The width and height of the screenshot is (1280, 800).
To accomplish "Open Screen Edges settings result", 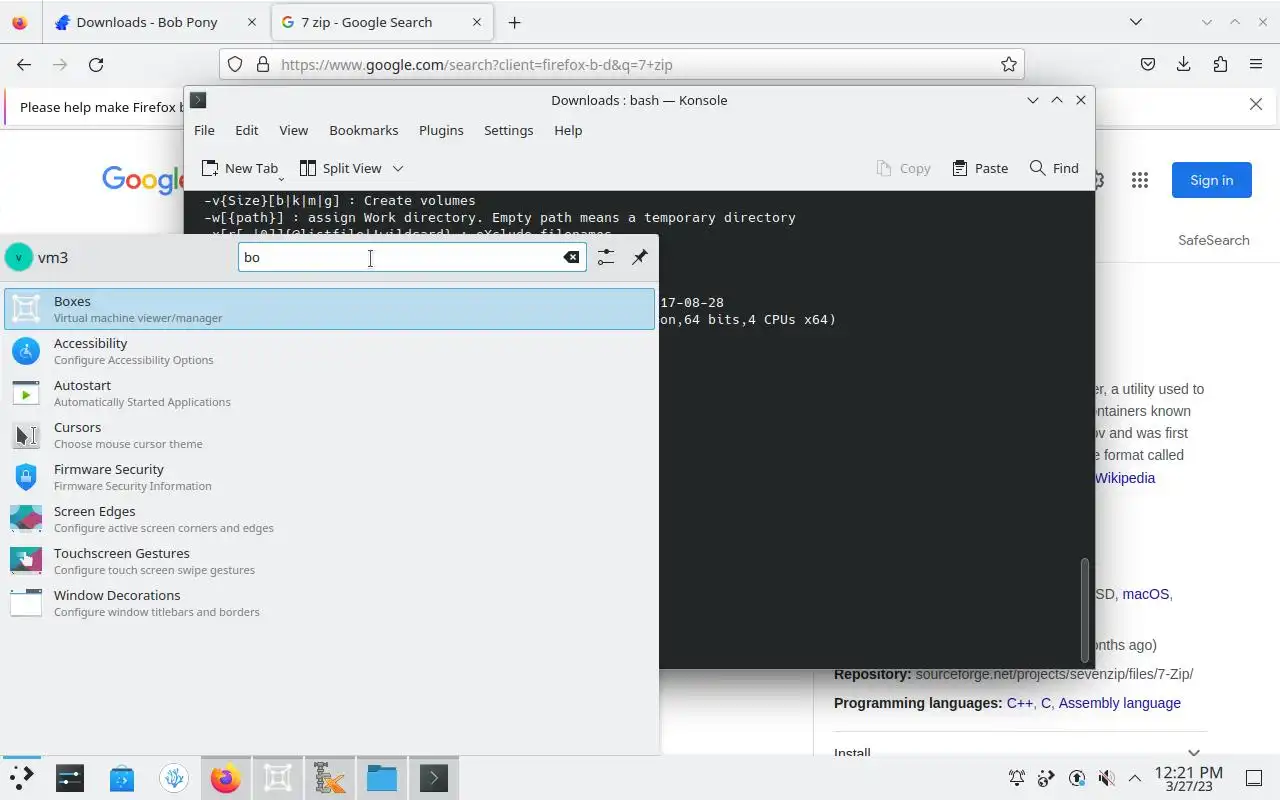I will pos(329,519).
